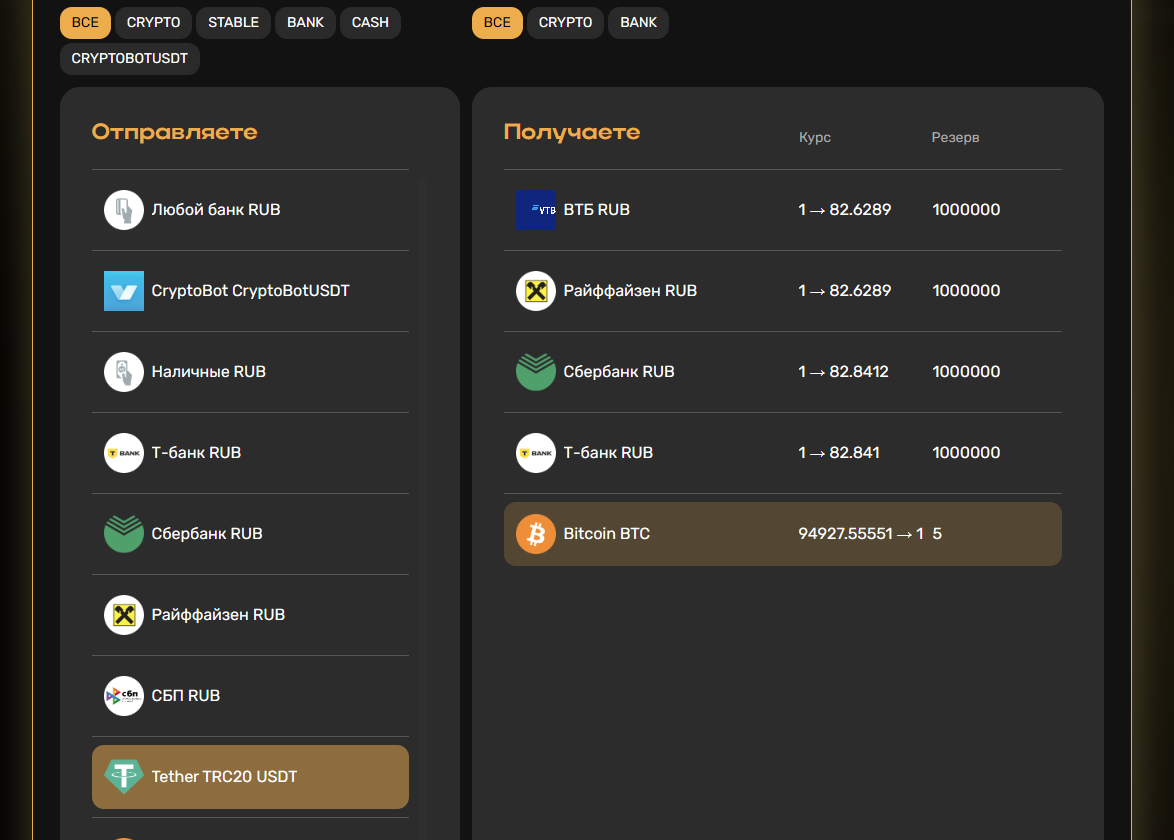Choose Райффайзен RUB in send list

point(250,615)
